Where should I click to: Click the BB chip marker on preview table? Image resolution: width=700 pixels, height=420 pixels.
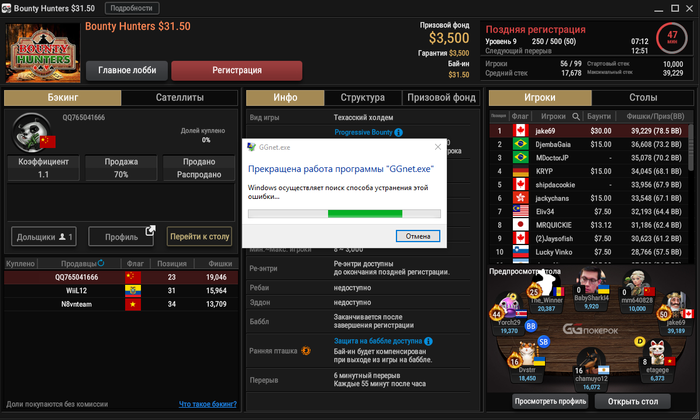531,326
